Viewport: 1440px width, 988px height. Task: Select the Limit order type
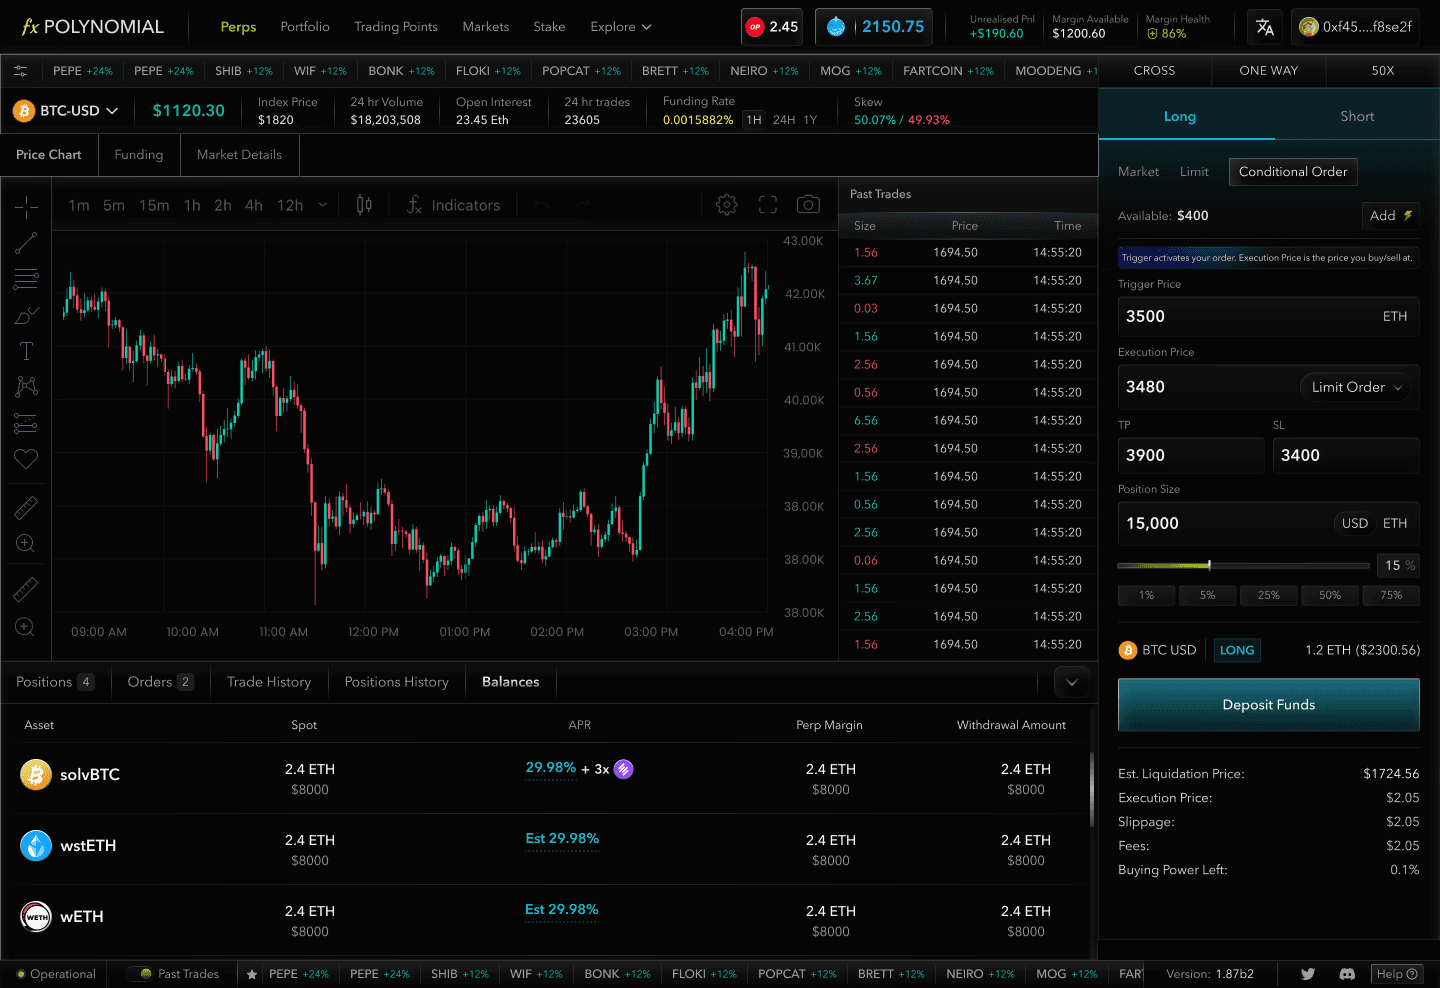coord(1194,172)
